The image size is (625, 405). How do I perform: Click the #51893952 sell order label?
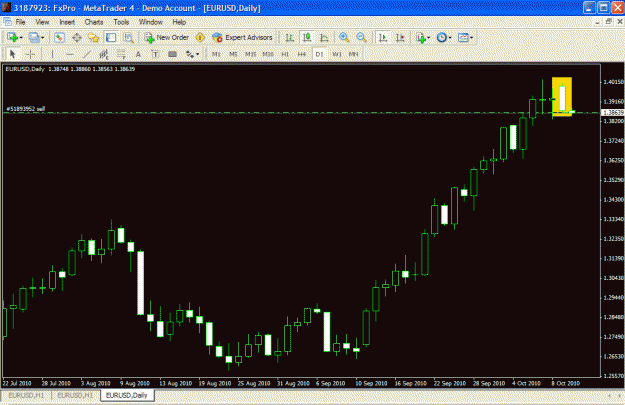(x=26, y=108)
